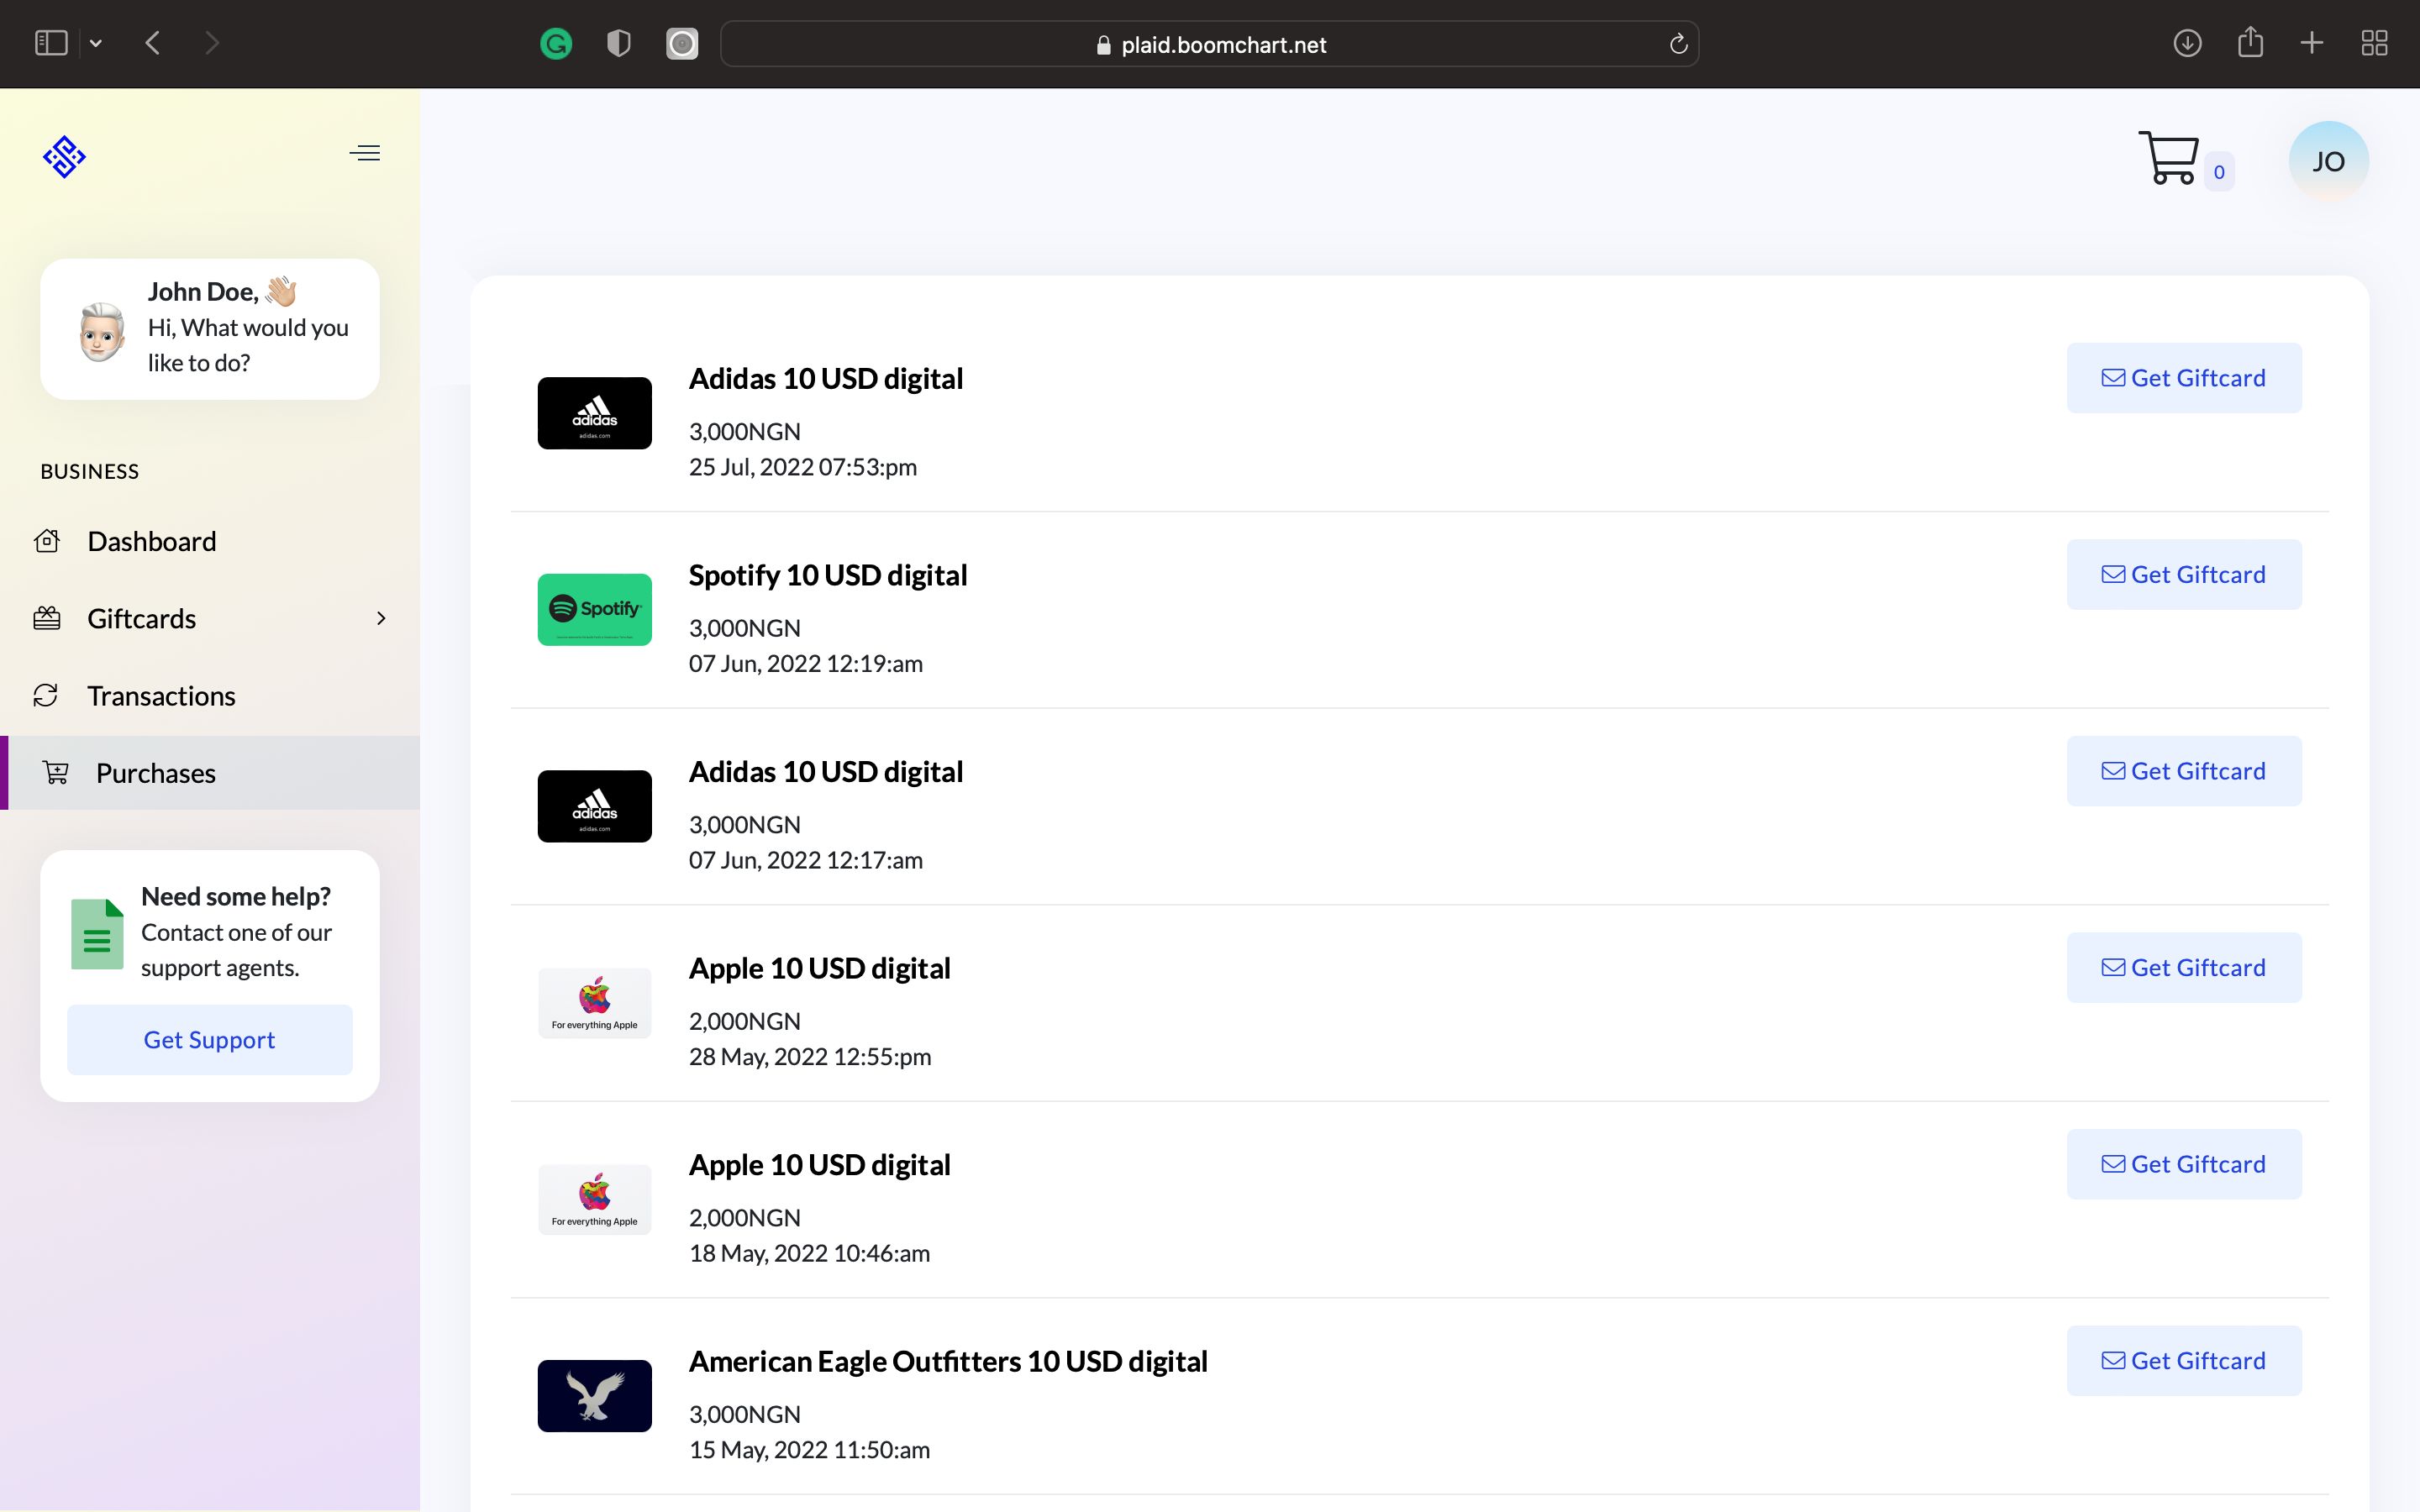Open Transactions in sidebar
Screen dimensions: 2420x1512
[x=161, y=696]
